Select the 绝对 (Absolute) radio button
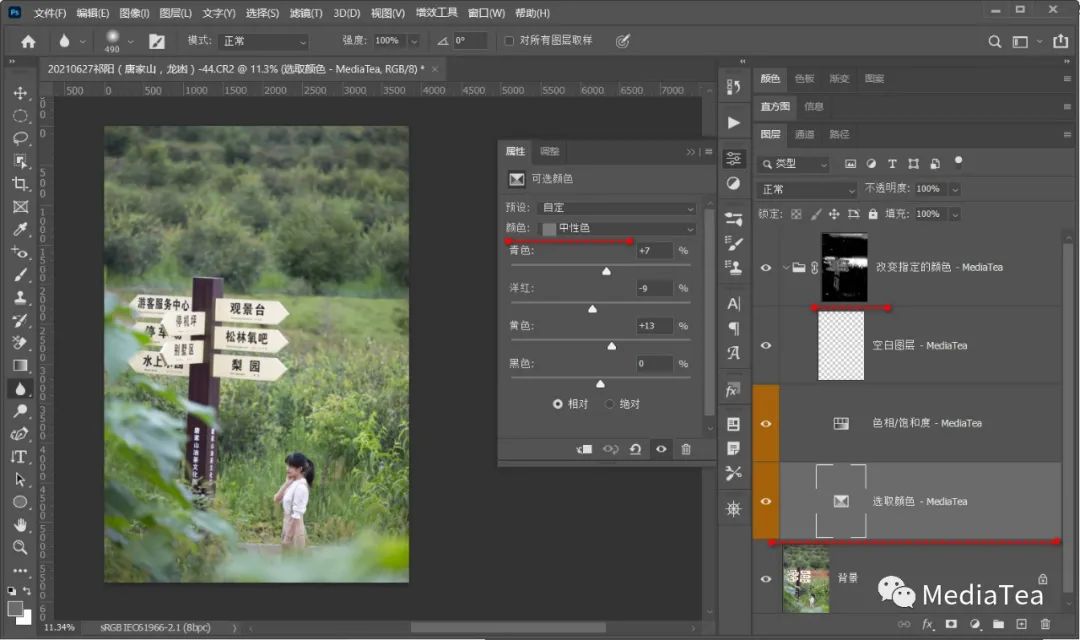The image size is (1080, 640). coord(609,404)
